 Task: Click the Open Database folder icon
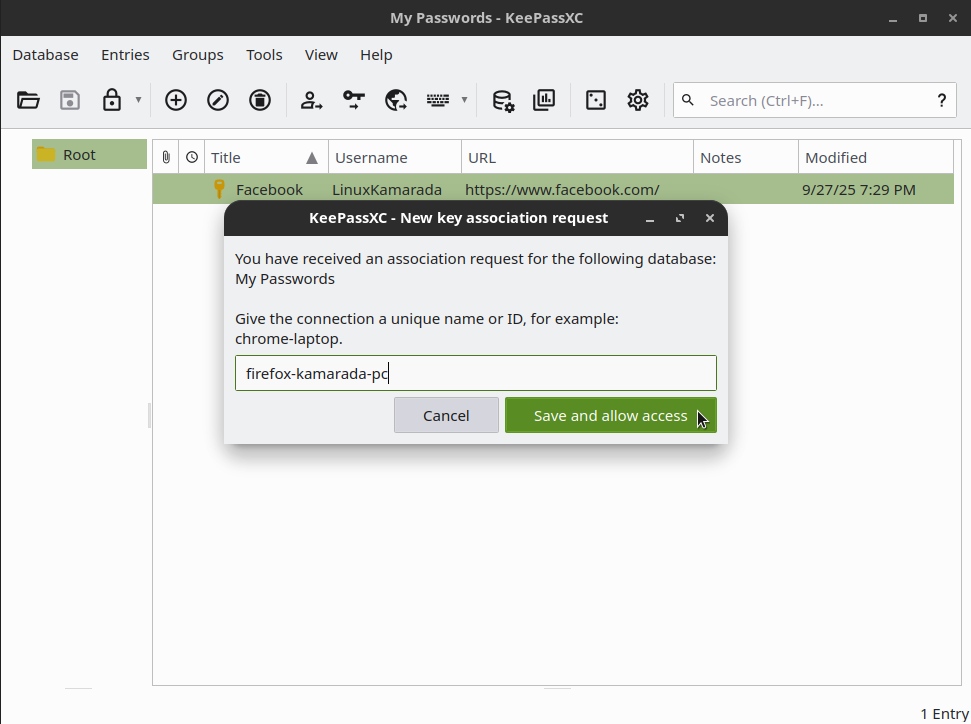tap(28, 100)
